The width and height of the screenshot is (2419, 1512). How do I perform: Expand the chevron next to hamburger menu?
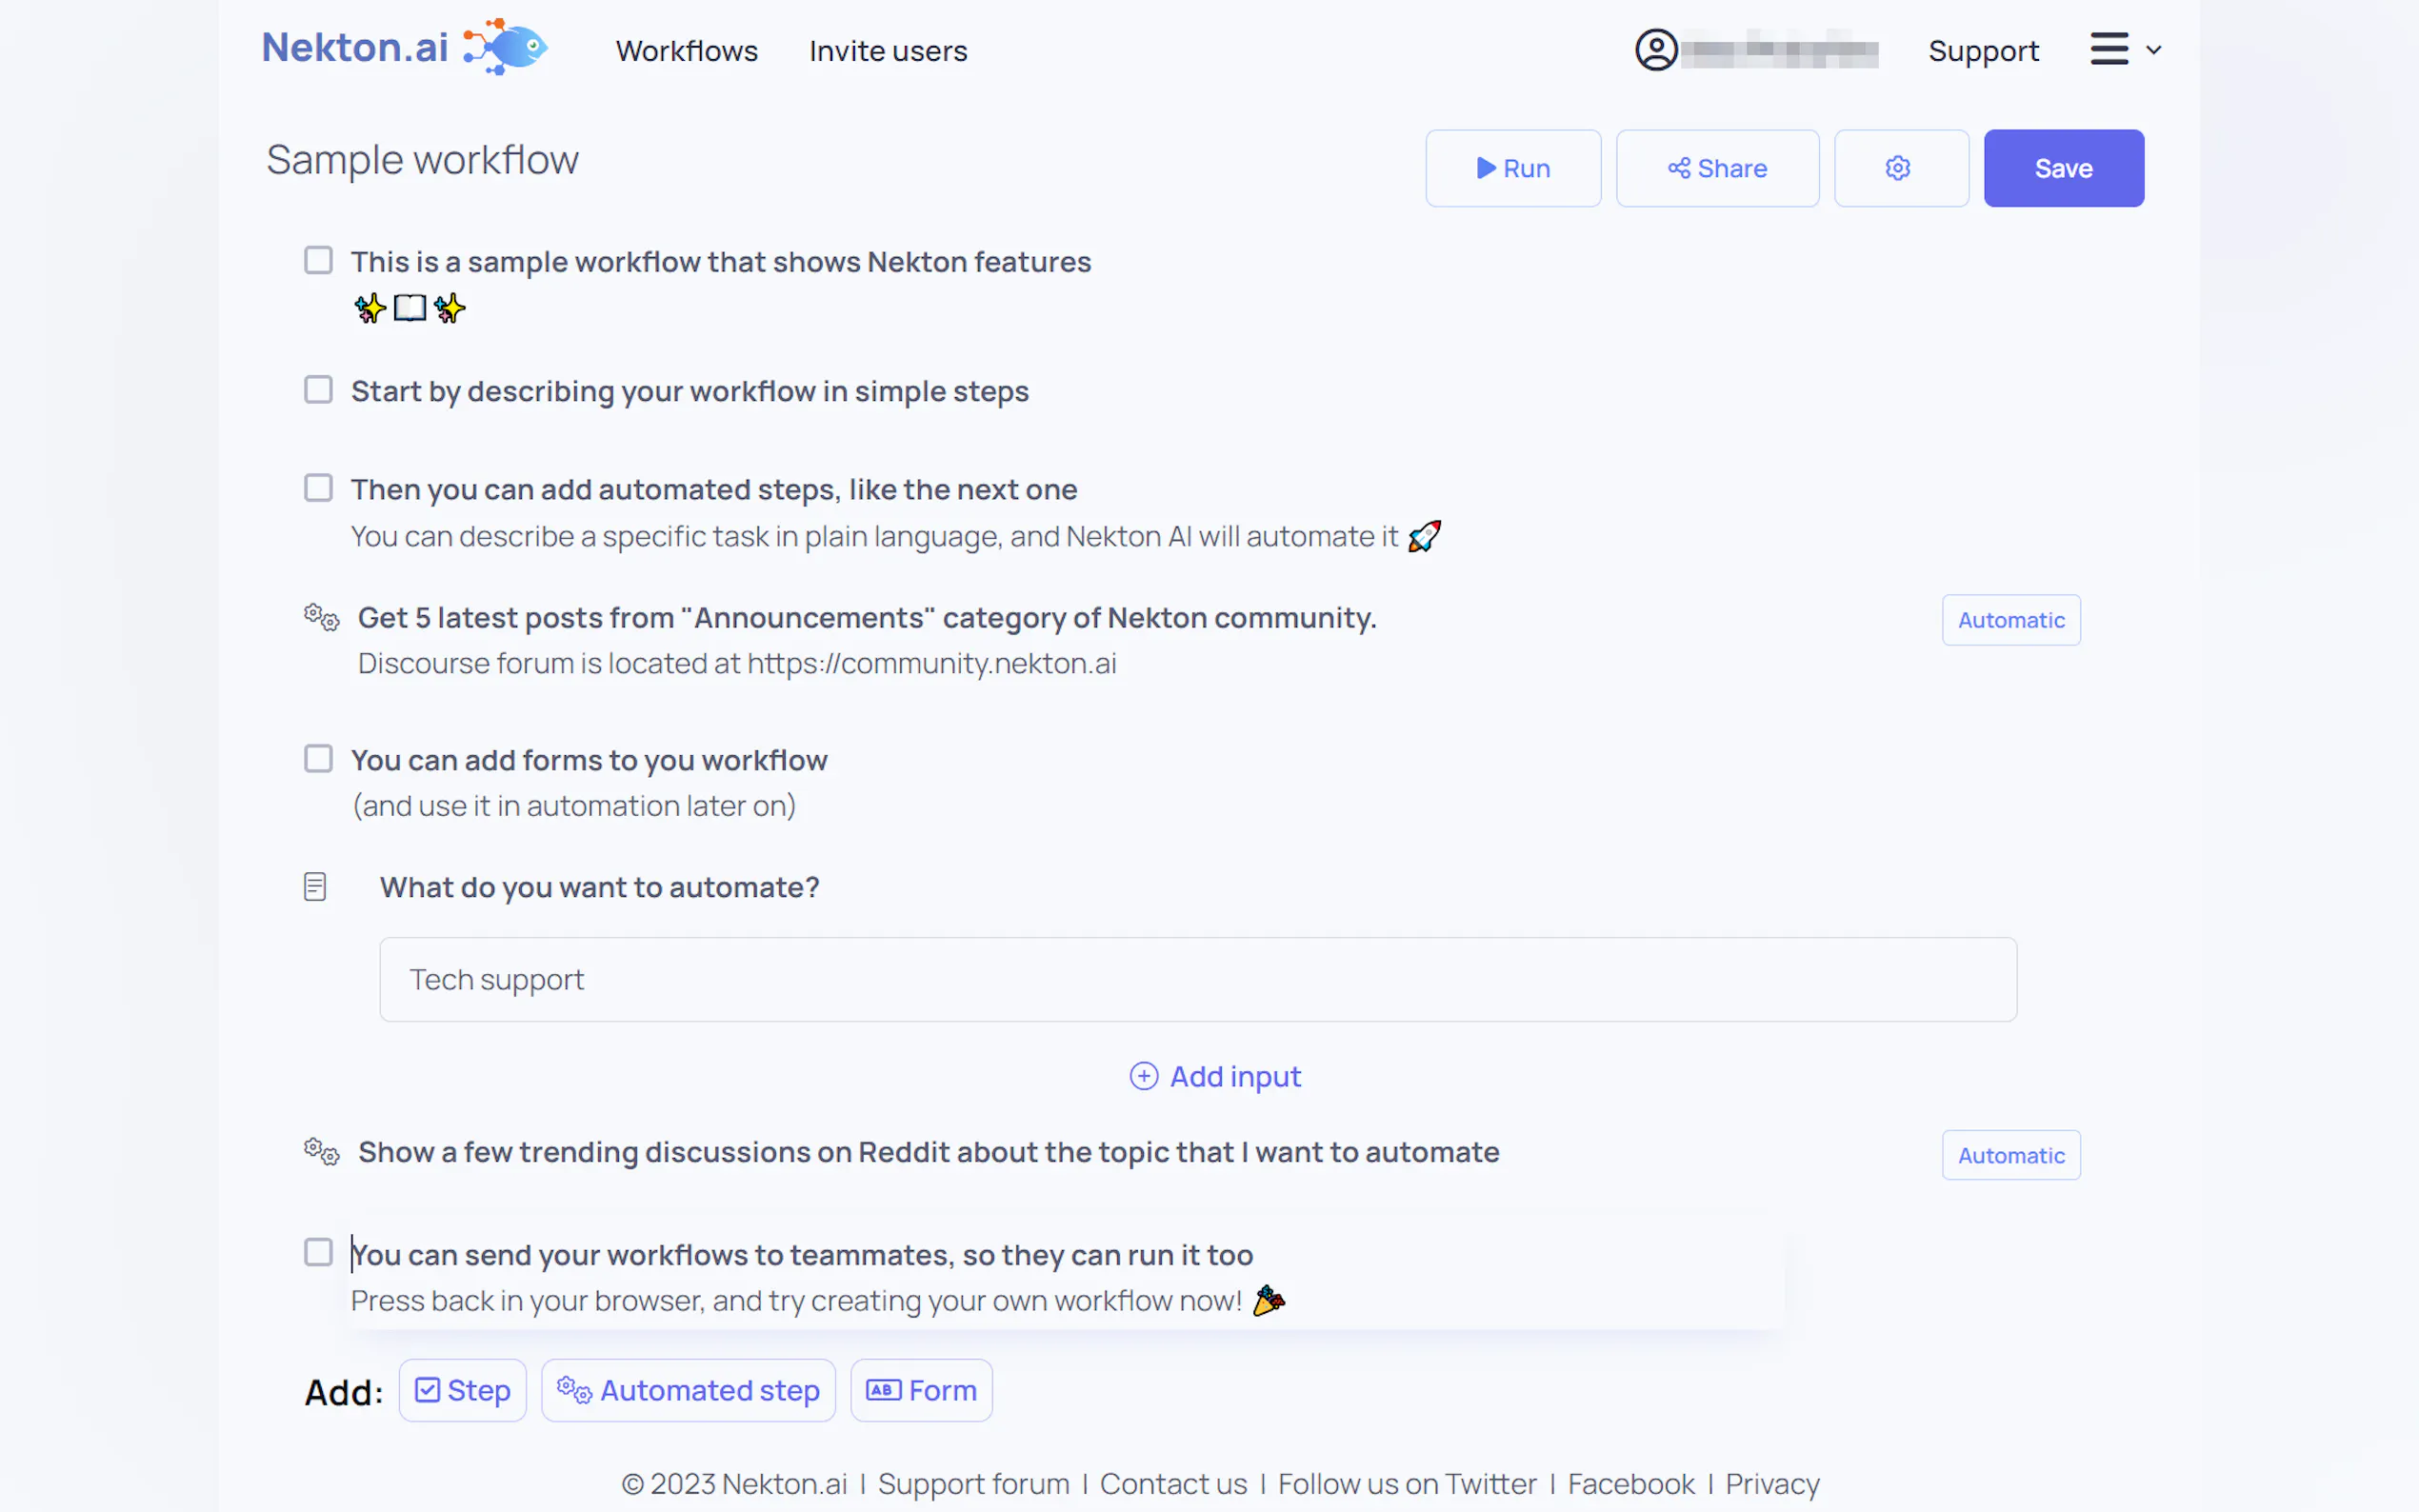2153,50
